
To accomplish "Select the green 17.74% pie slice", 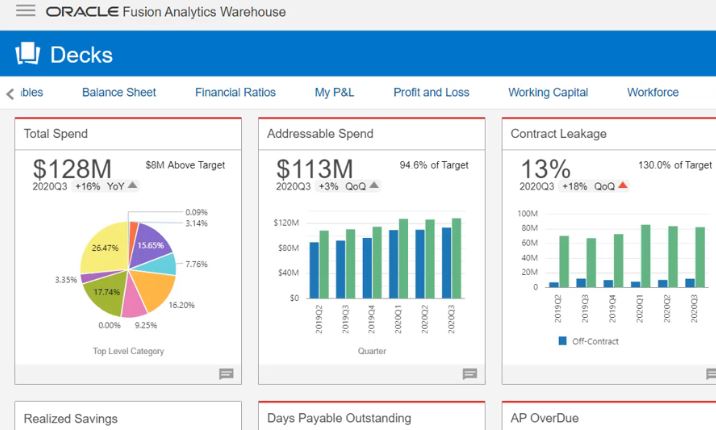I will [x=106, y=293].
